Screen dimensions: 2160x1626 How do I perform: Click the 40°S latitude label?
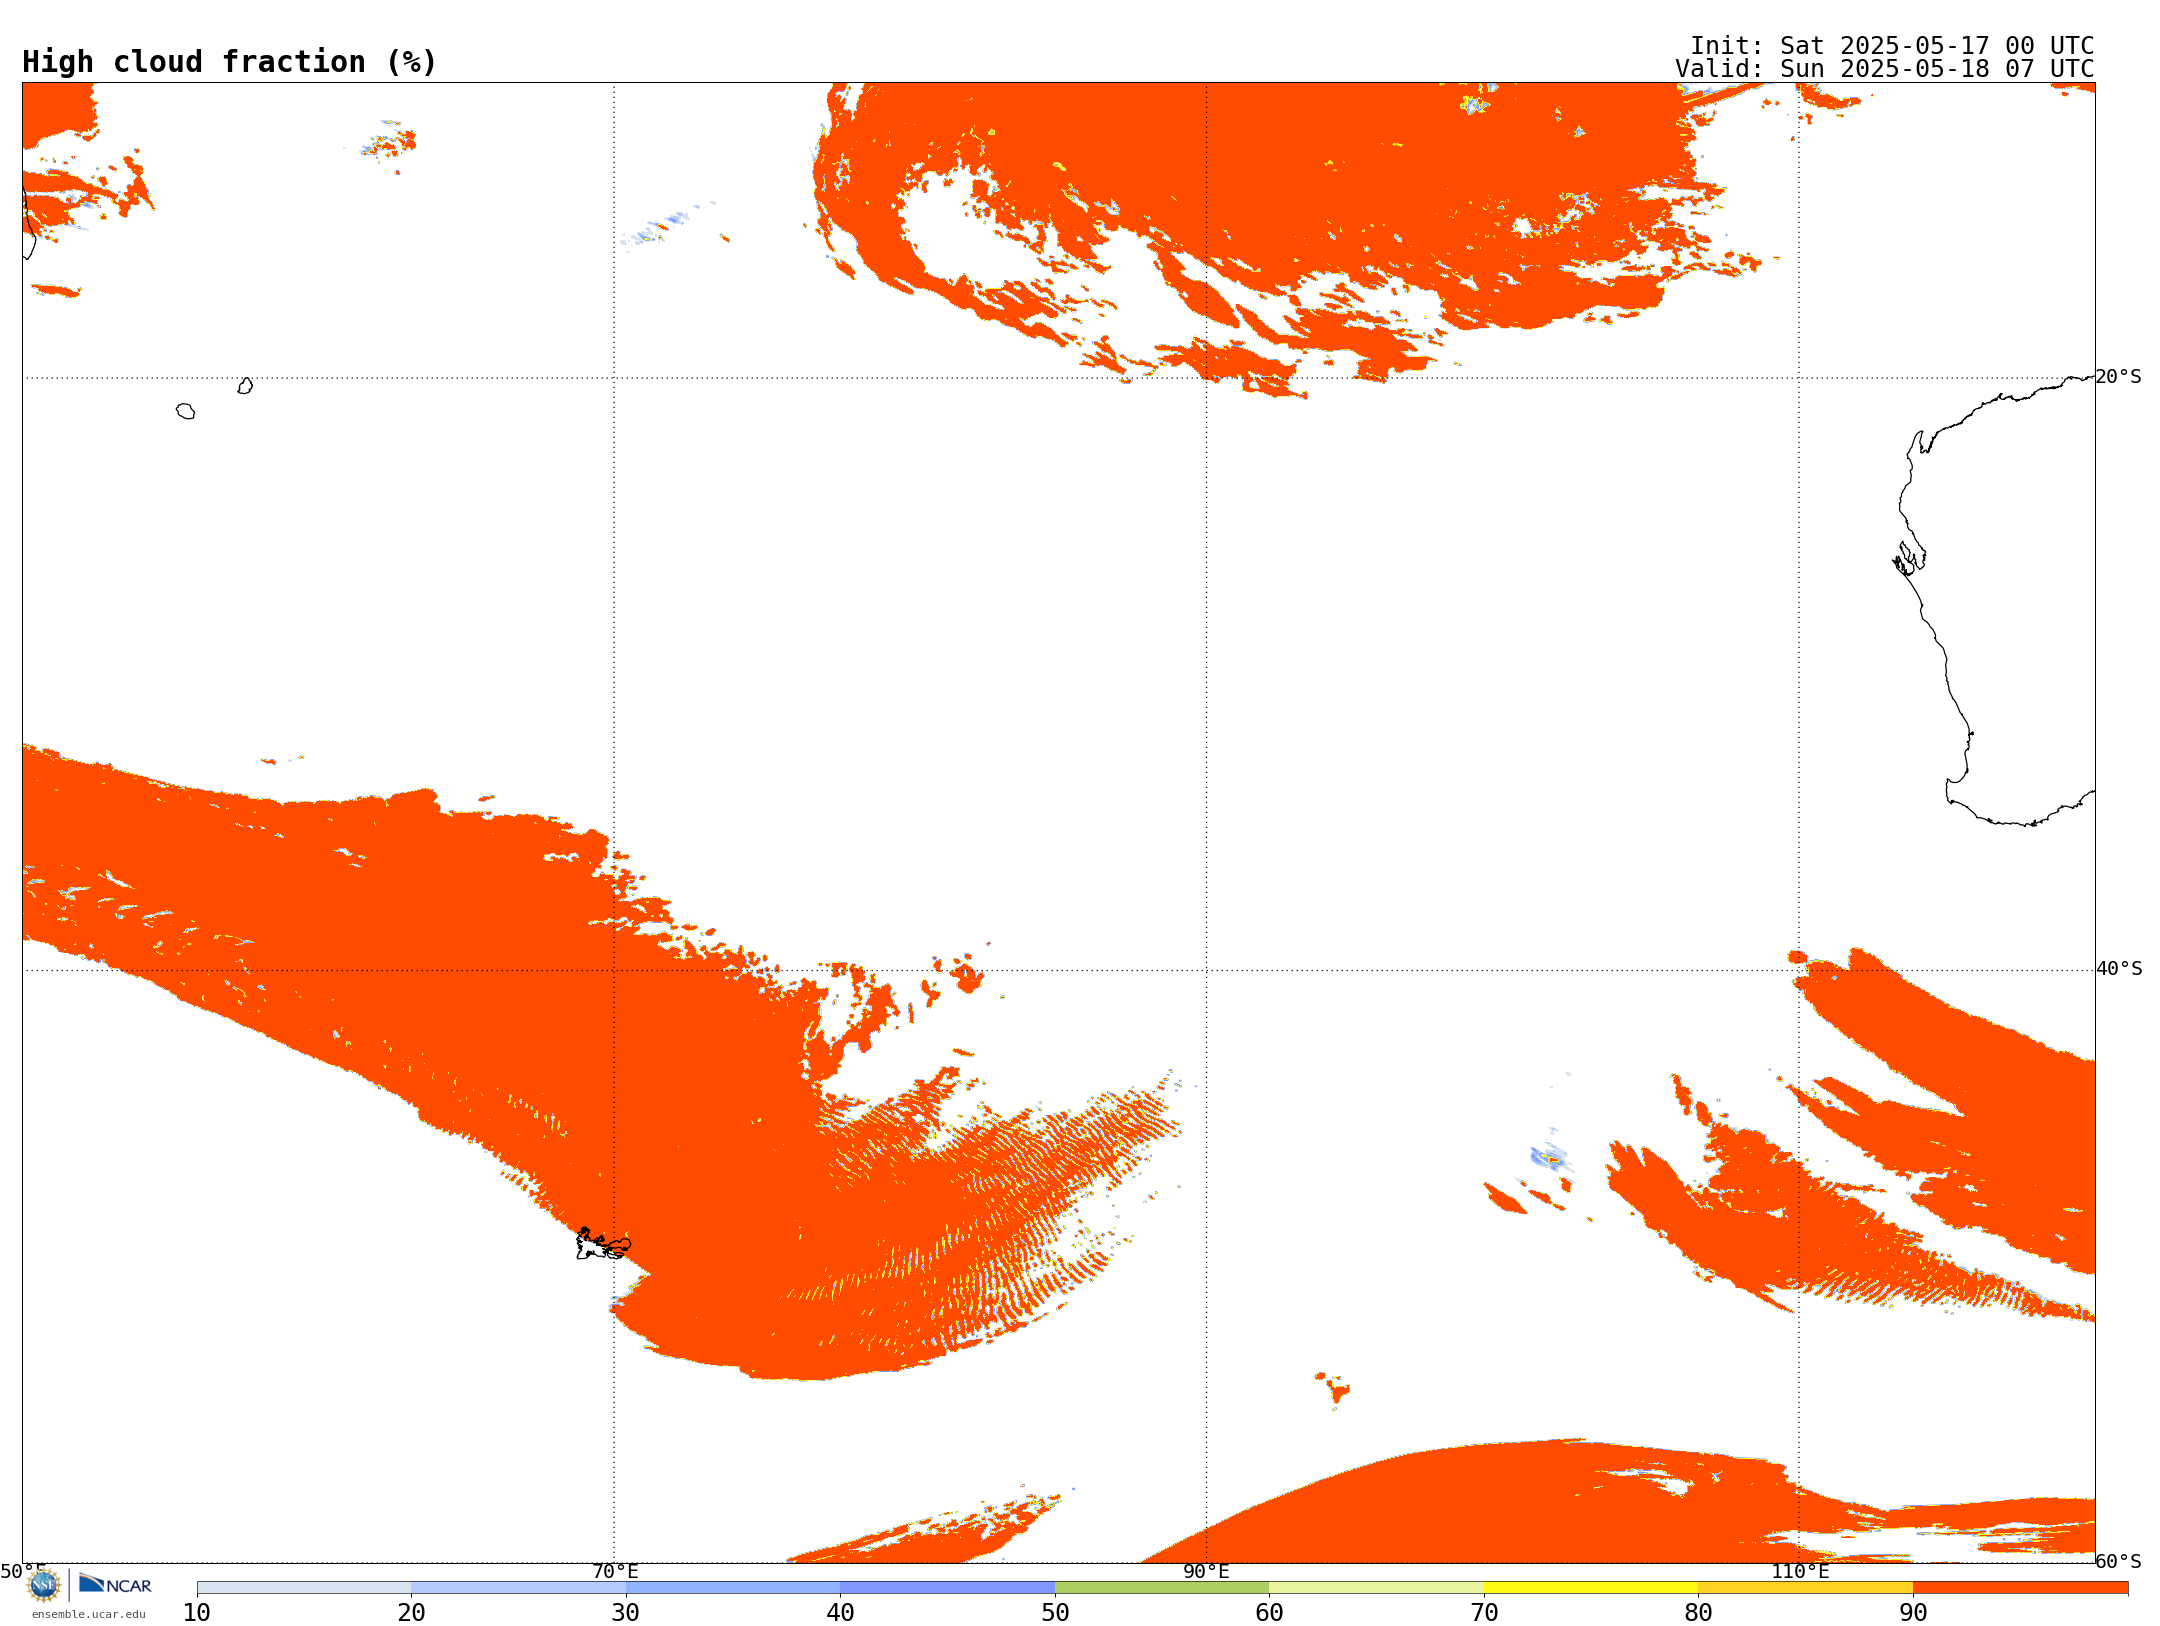click(2119, 969)
